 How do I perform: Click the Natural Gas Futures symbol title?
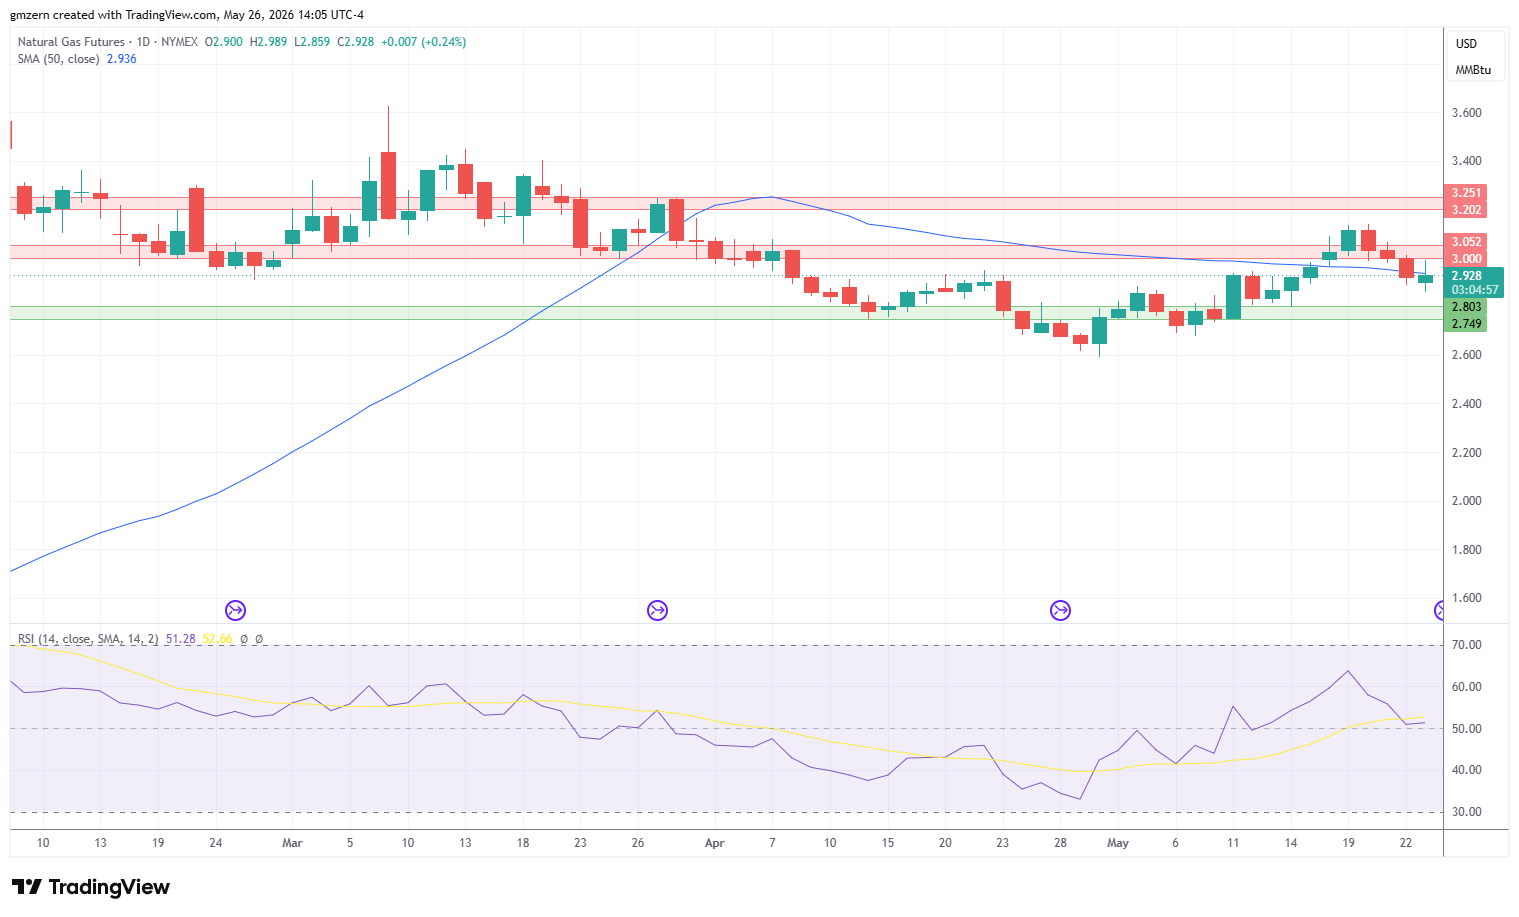point(71,42)
